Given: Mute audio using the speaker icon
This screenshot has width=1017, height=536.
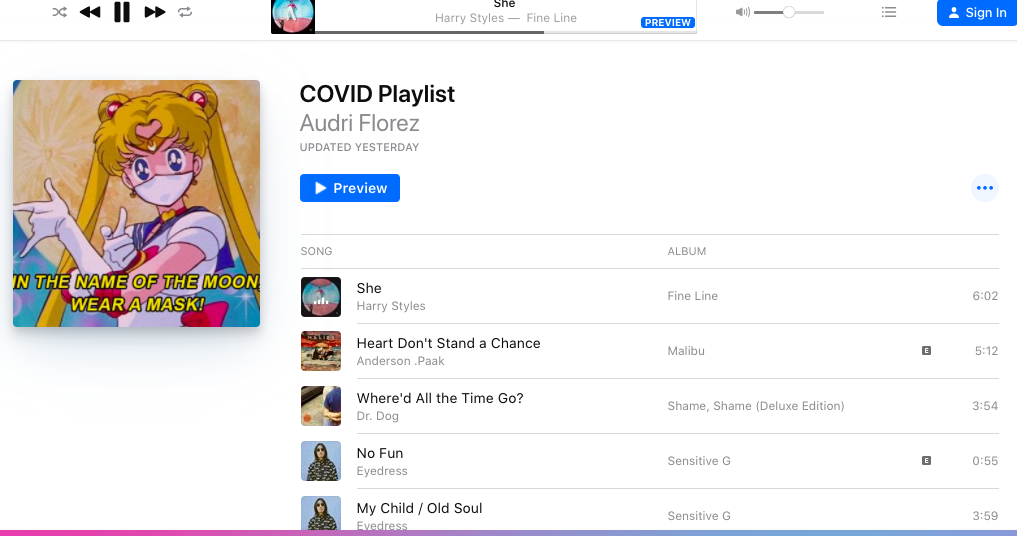Looking at the screenshot, I should tap(743, 12).
